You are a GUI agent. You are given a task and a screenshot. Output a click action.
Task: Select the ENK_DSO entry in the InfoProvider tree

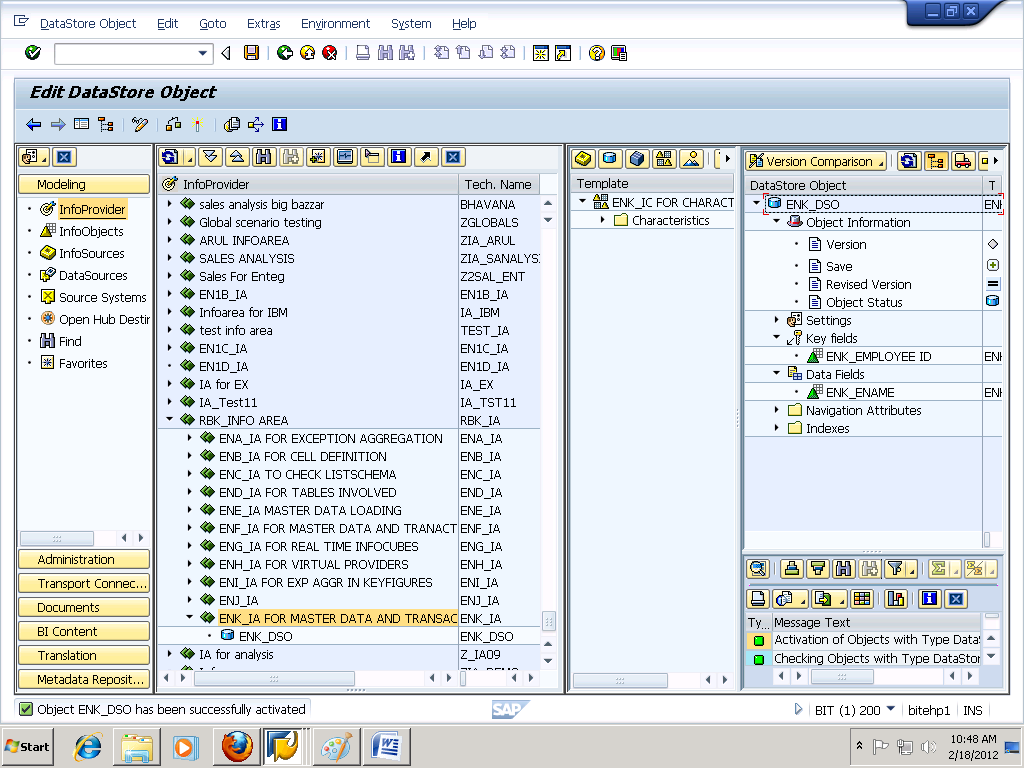click(265, 636)
